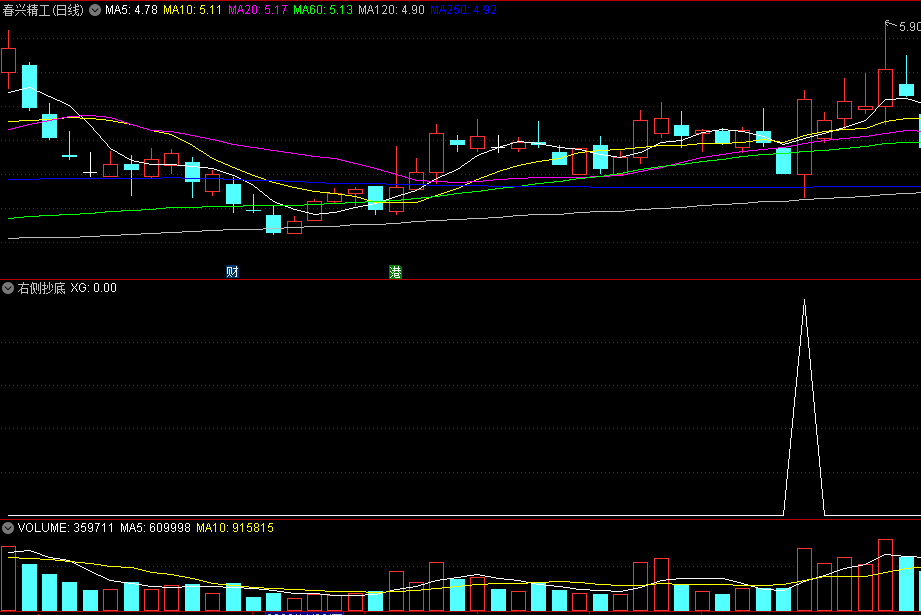Open the 右侧抄底 indicator dropdown arrow
The width and height of the screenshot is (921, 615).
tap(8, 288)
